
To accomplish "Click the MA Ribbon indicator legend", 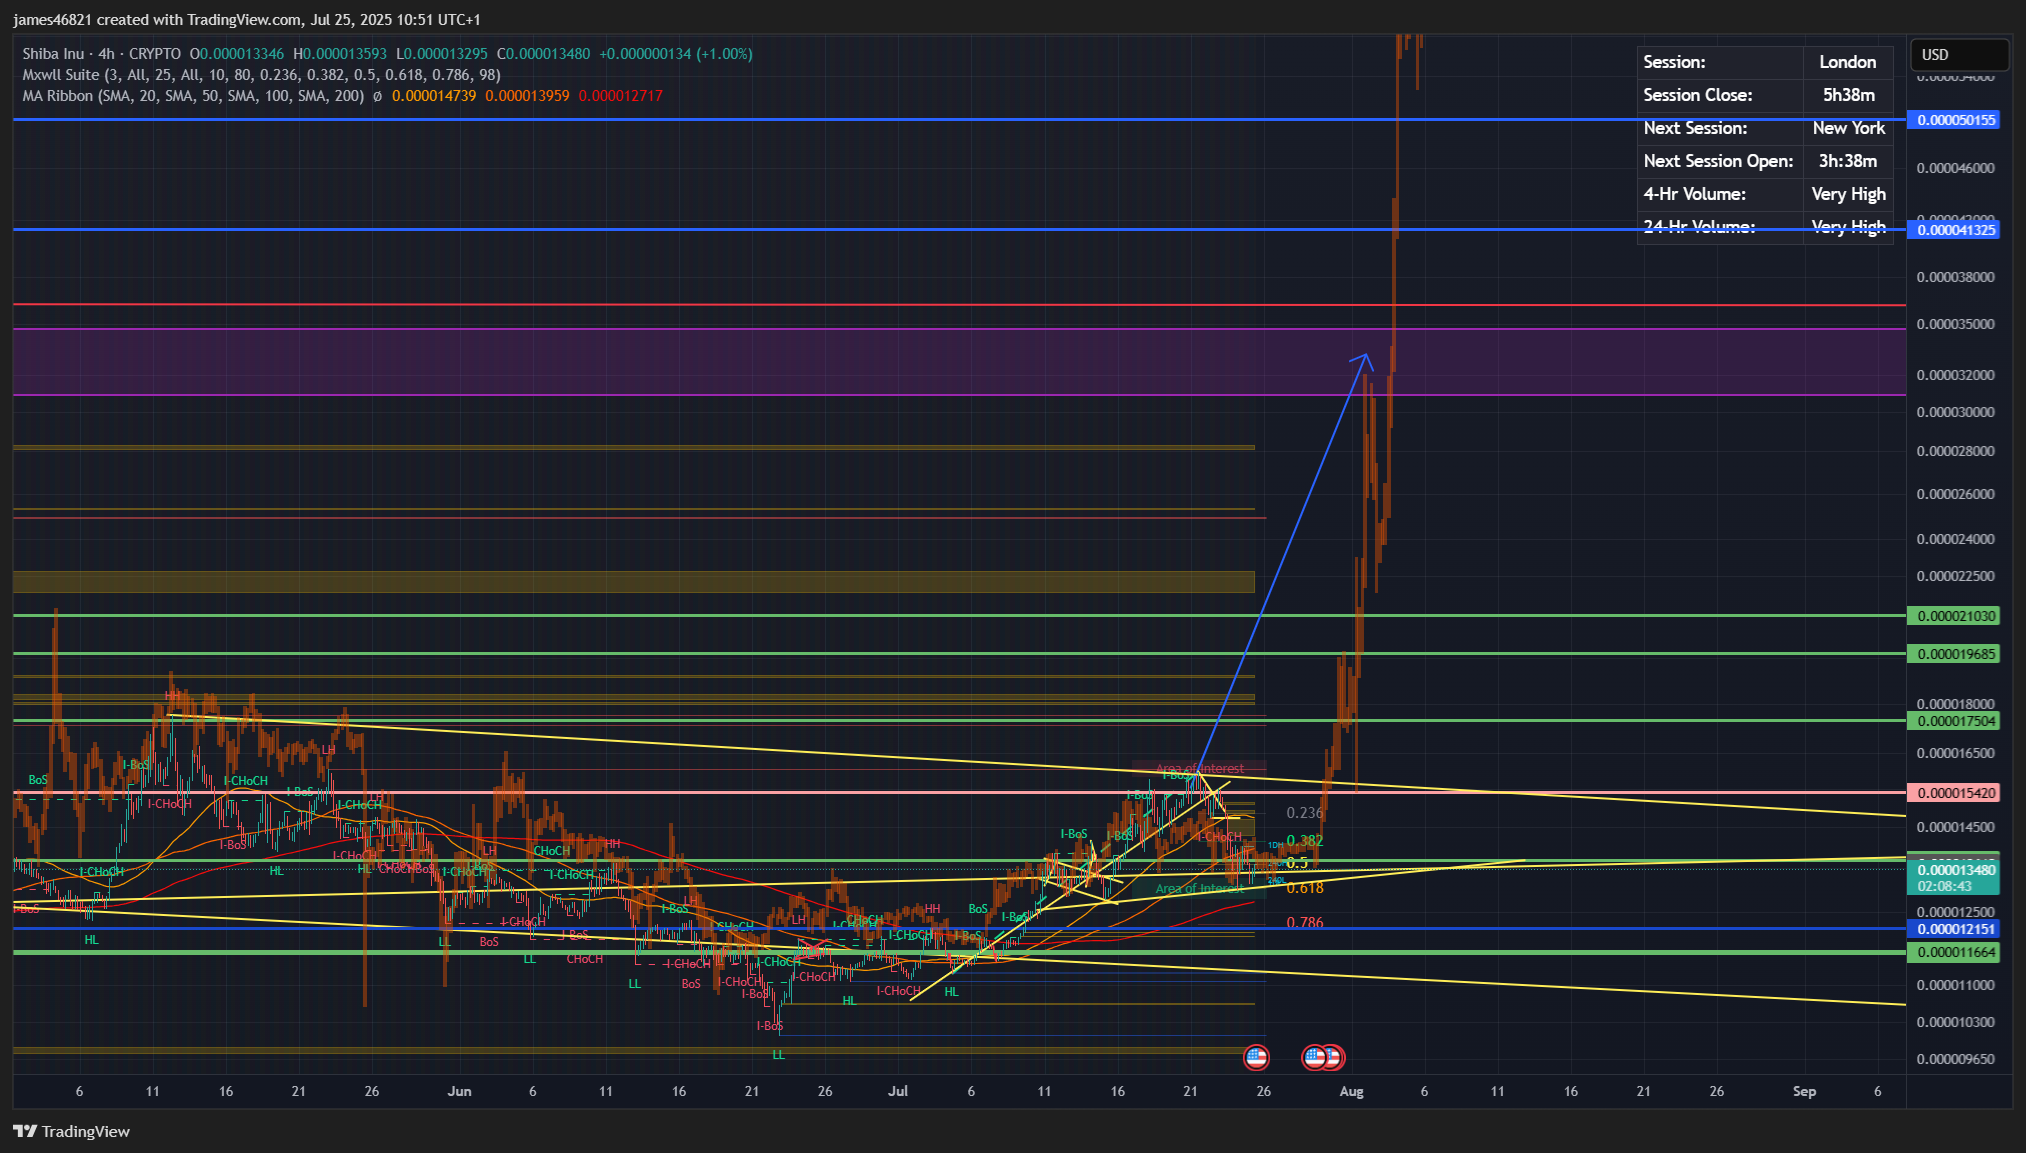I will [193, 96].
